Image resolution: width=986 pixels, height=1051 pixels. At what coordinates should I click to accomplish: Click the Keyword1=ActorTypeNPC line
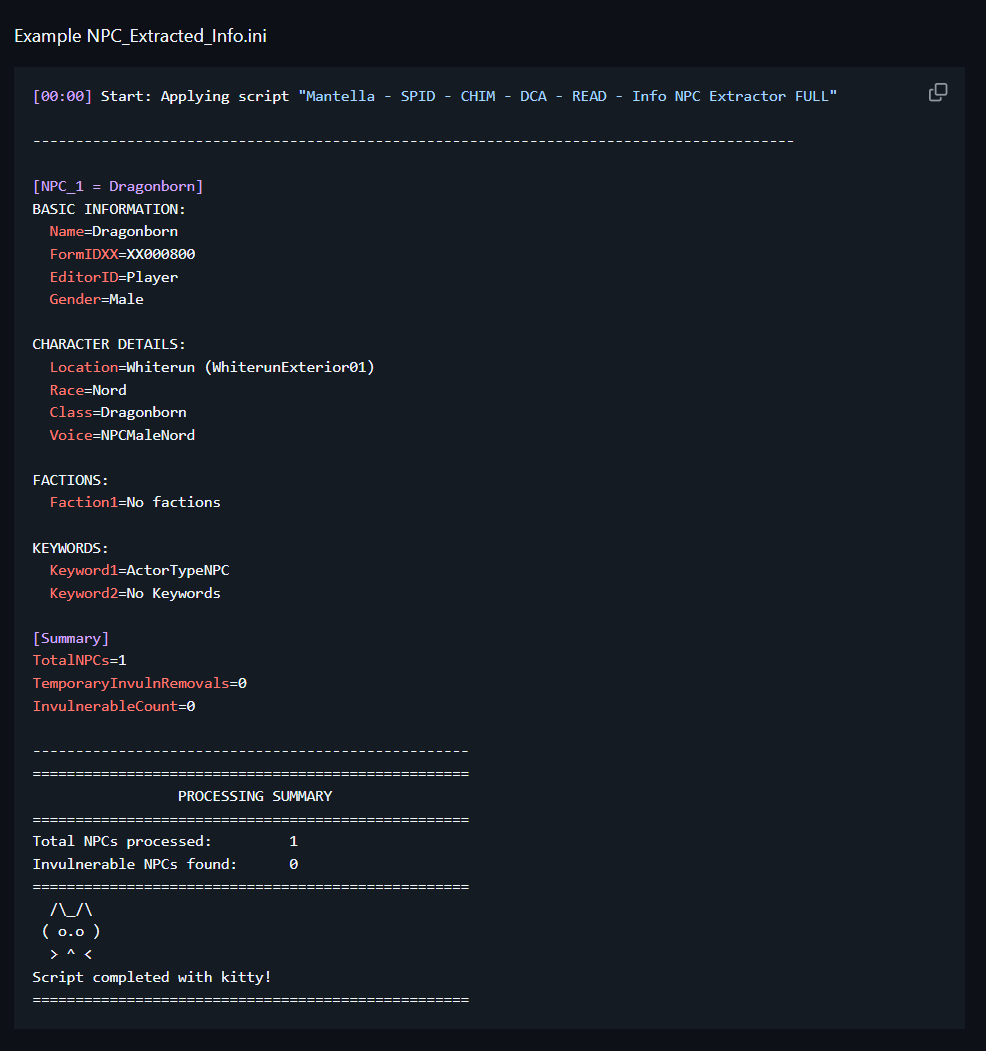click(x=139, y=570)
